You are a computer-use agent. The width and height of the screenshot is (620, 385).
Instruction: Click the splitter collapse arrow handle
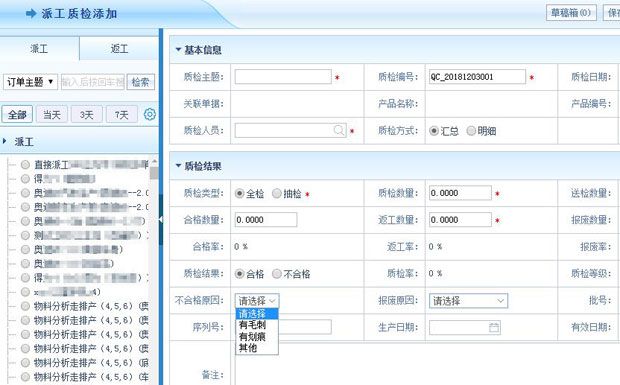(161, 220)
